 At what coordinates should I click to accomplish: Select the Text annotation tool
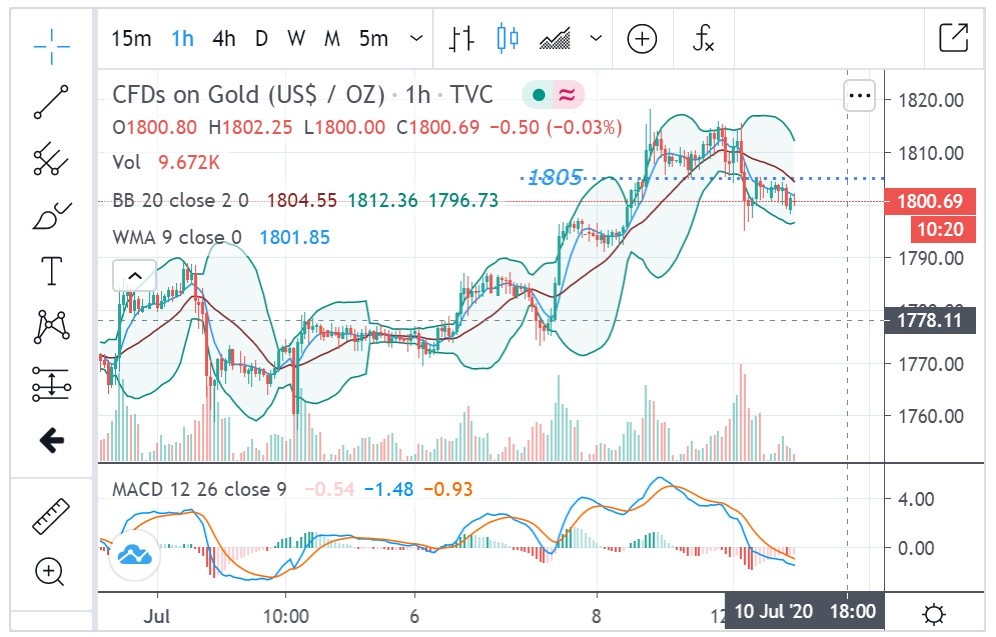coord(51,270)
